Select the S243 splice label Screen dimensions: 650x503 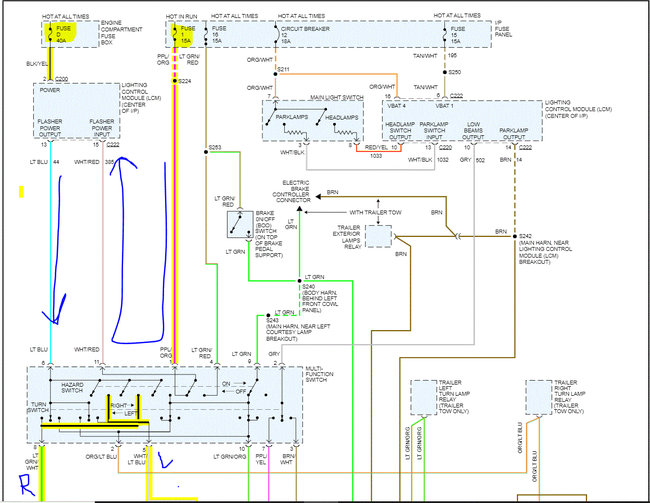[272, 321]
